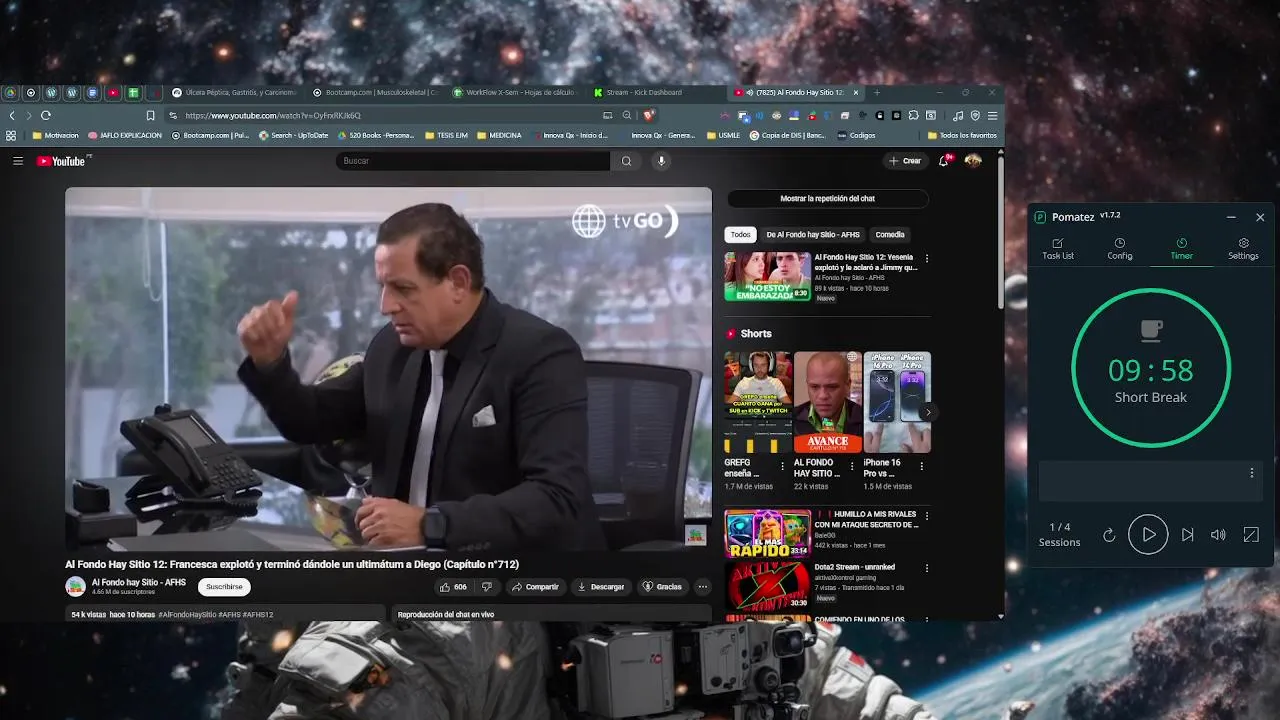This screenshot has height=720, width=1280.
Task: Reload the page in browser toolbar
Action: 46,115
